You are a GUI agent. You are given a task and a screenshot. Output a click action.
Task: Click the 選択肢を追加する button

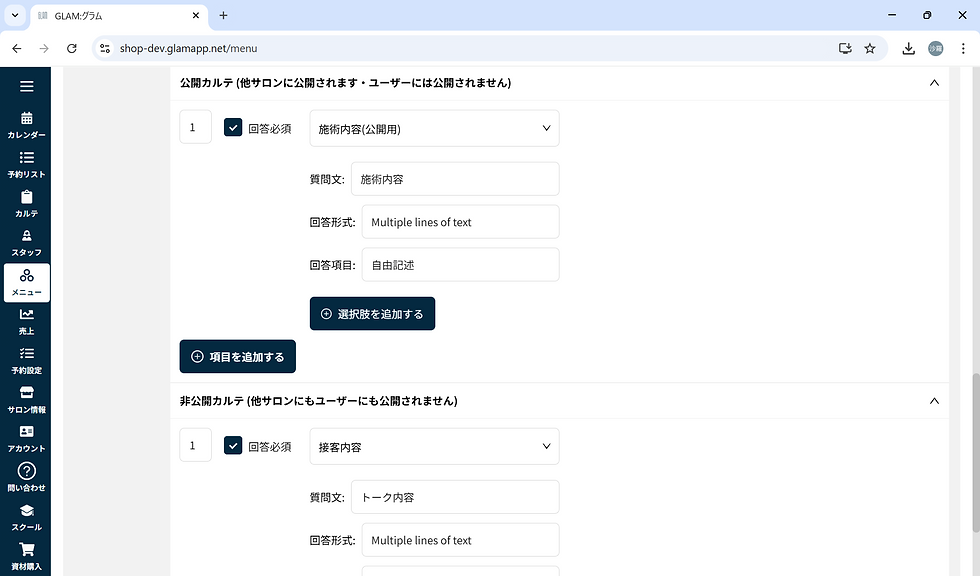372,314
